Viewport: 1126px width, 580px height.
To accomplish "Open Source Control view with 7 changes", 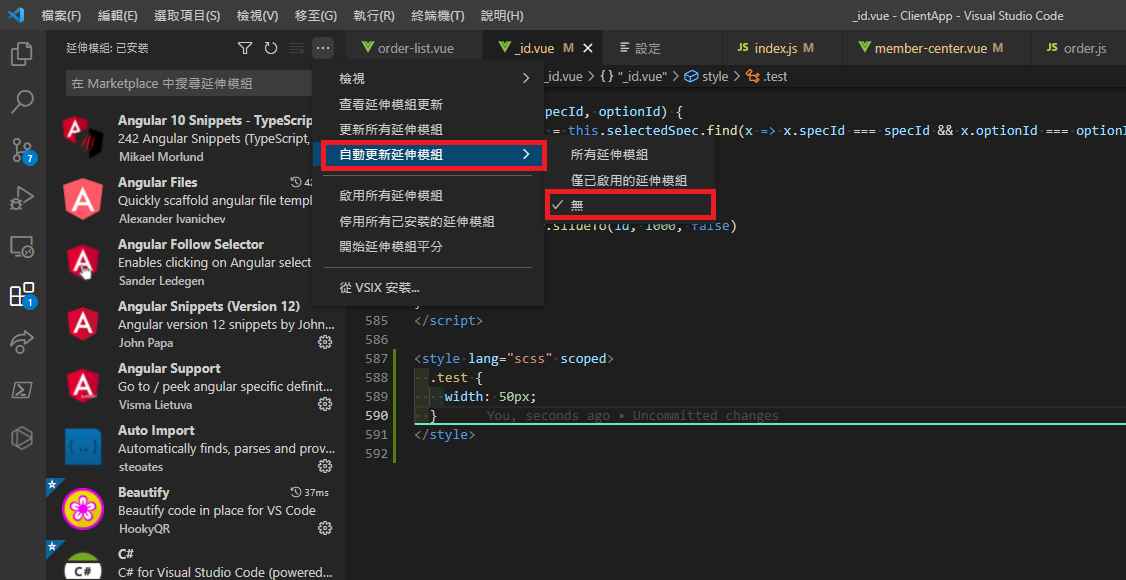I will pos(22,150).
